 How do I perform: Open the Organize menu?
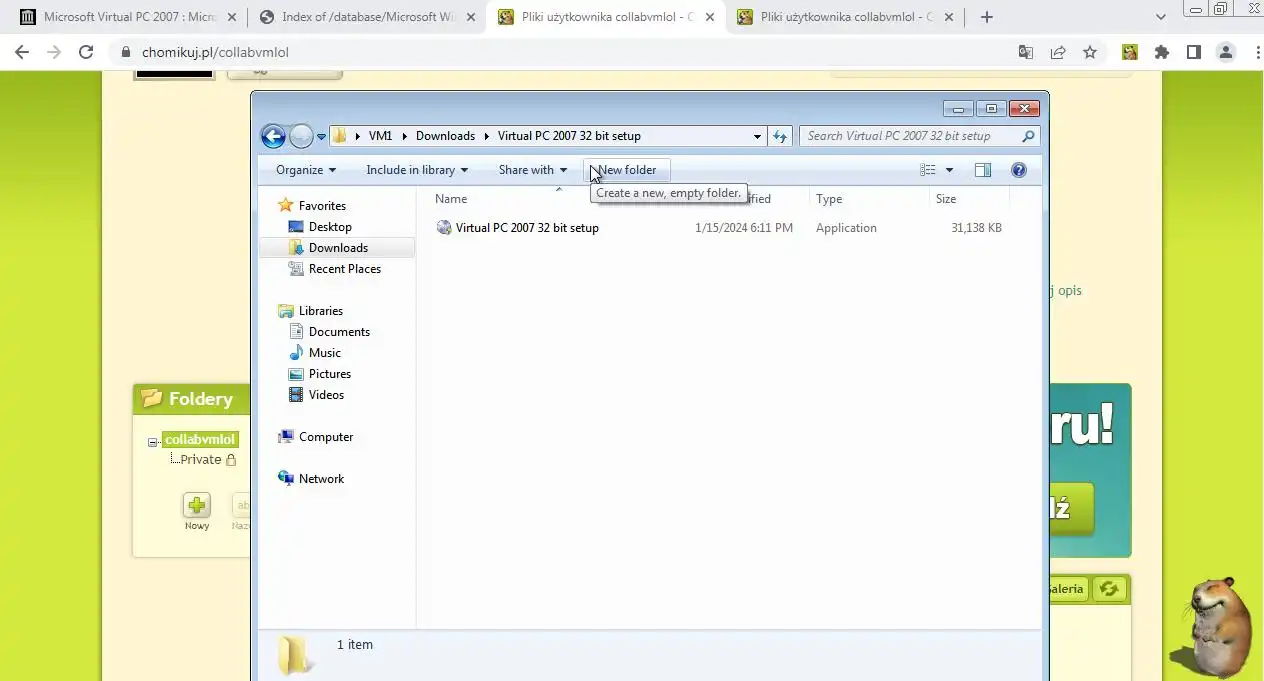coord(306,170)
